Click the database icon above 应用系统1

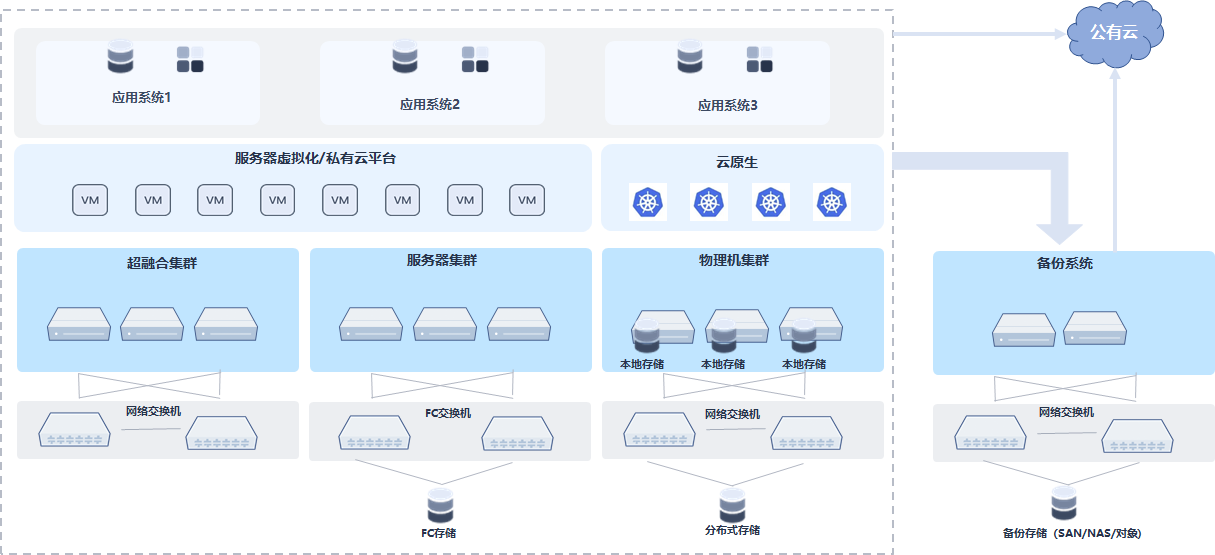(x=121, y=56)
